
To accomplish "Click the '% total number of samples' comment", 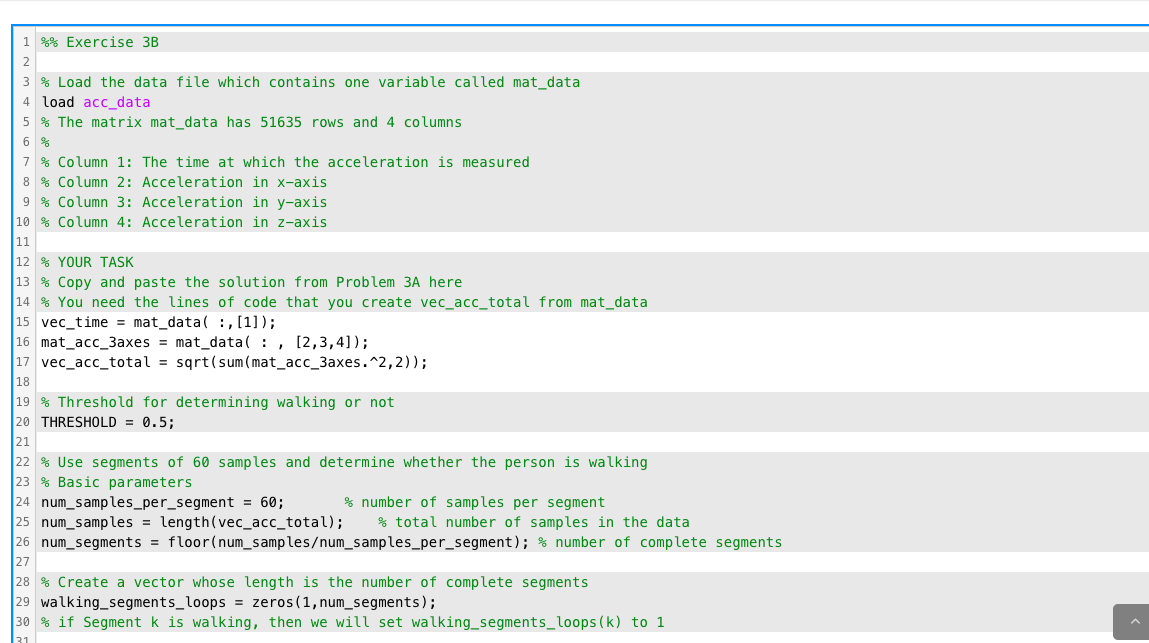I will coord(533,522).
